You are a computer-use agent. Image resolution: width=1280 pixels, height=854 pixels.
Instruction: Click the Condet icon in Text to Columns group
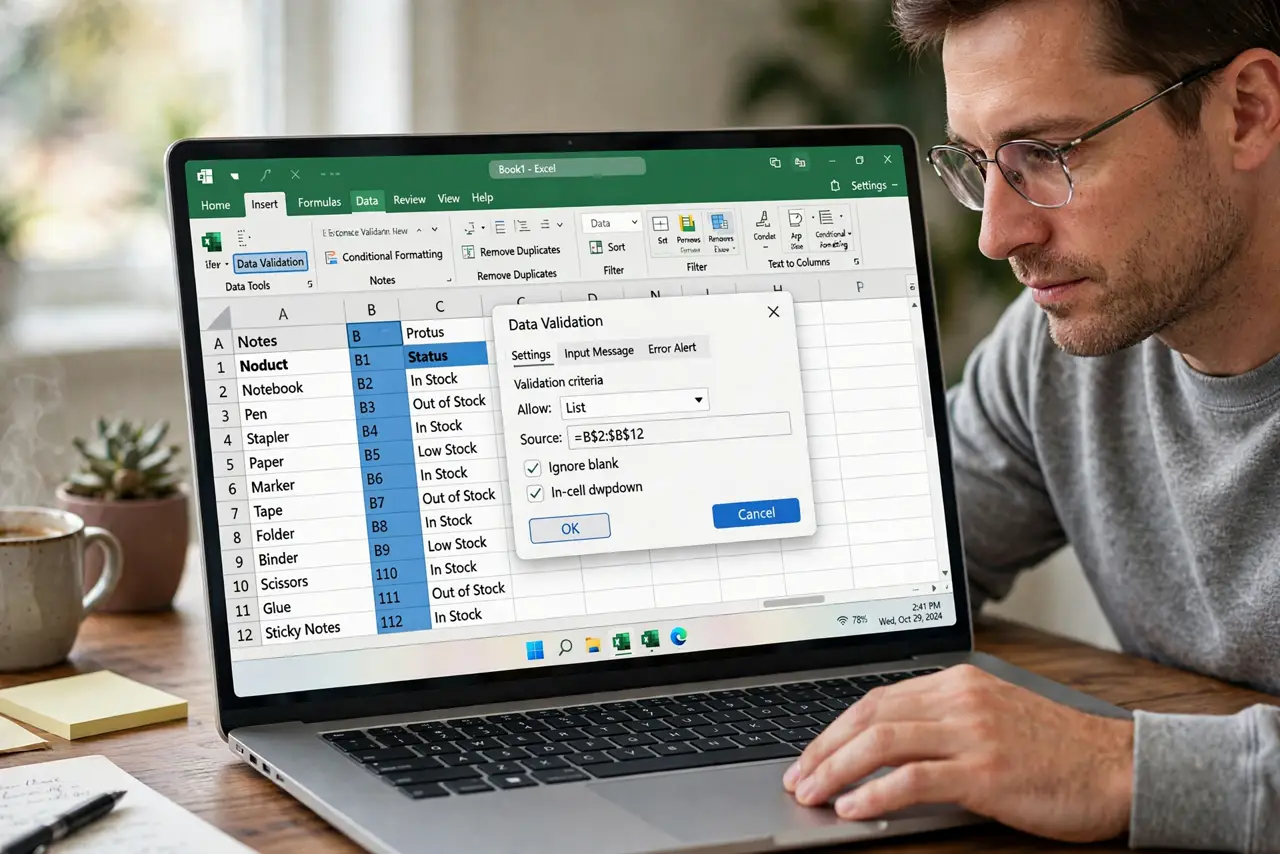click(x=763, y=219)
